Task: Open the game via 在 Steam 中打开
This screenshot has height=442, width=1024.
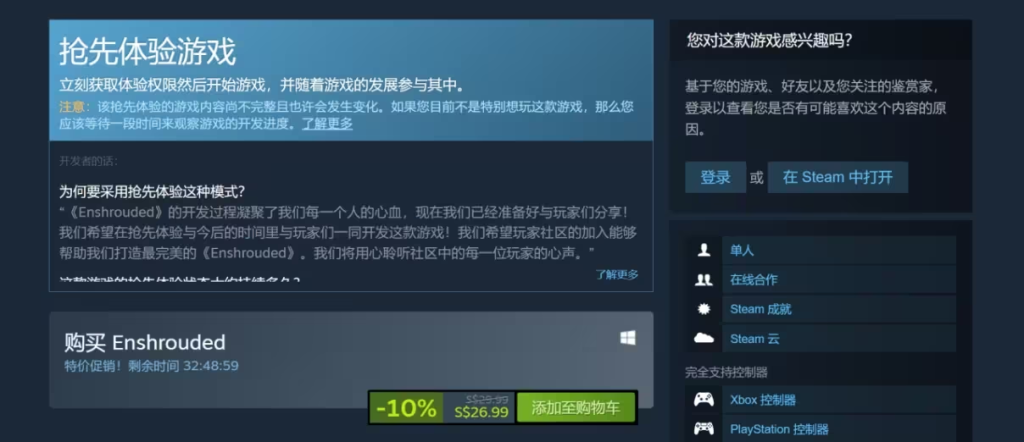Action: coord(837,177)
